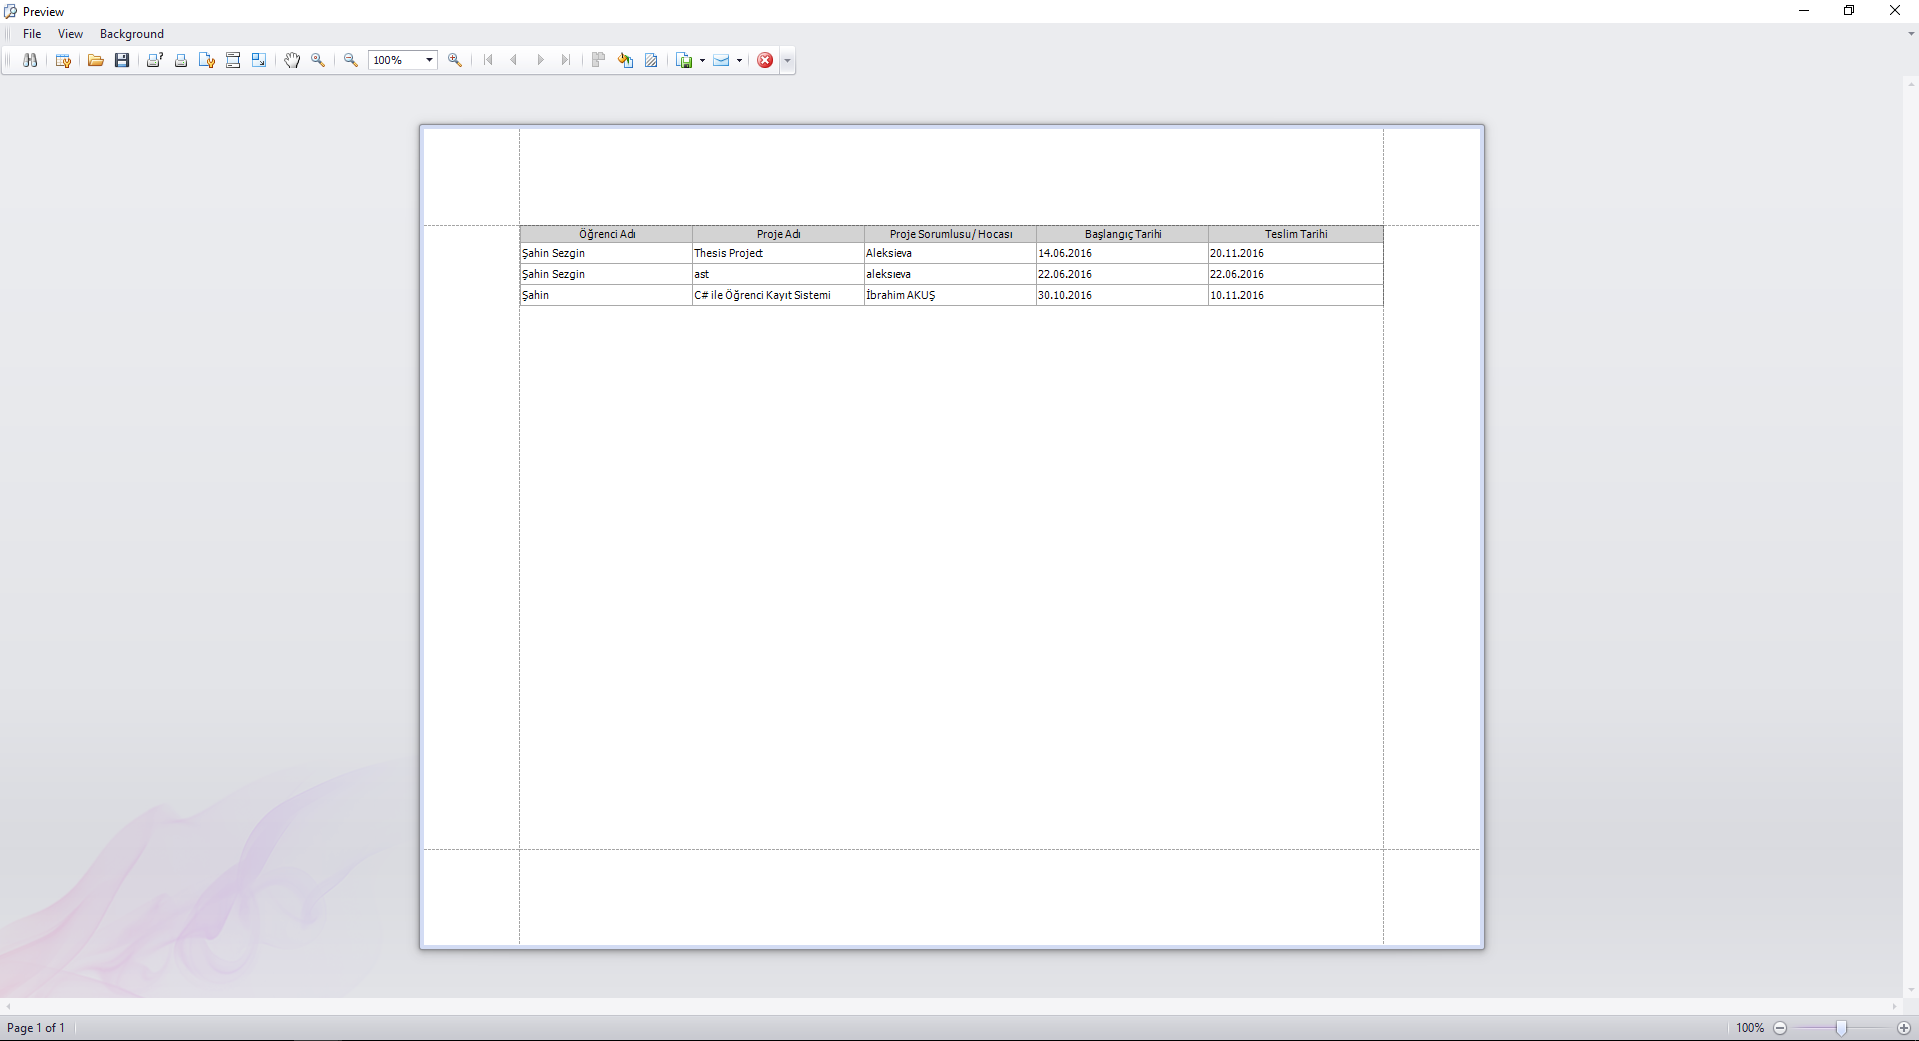This screenshot has width=1919, height=1041.
Task: Click the status bar zoom minus button
Action: coord(1780,1028)
